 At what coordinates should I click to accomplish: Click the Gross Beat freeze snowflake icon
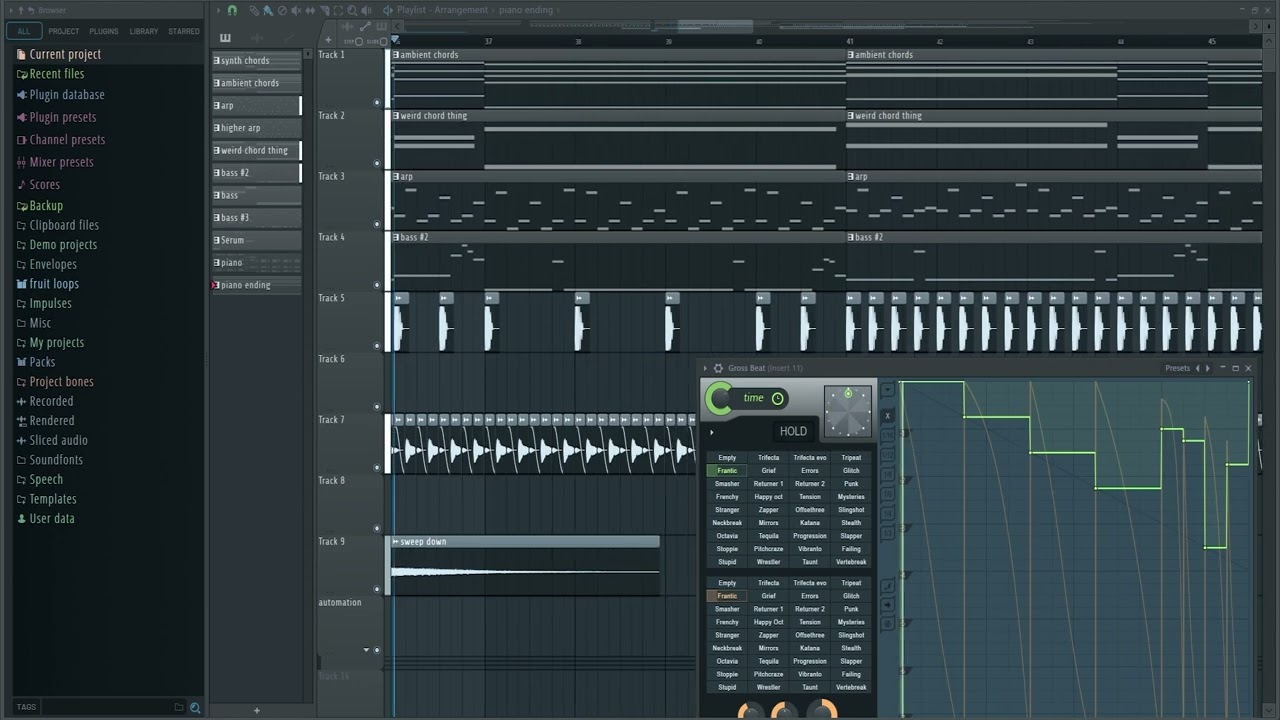pos(888,623)
